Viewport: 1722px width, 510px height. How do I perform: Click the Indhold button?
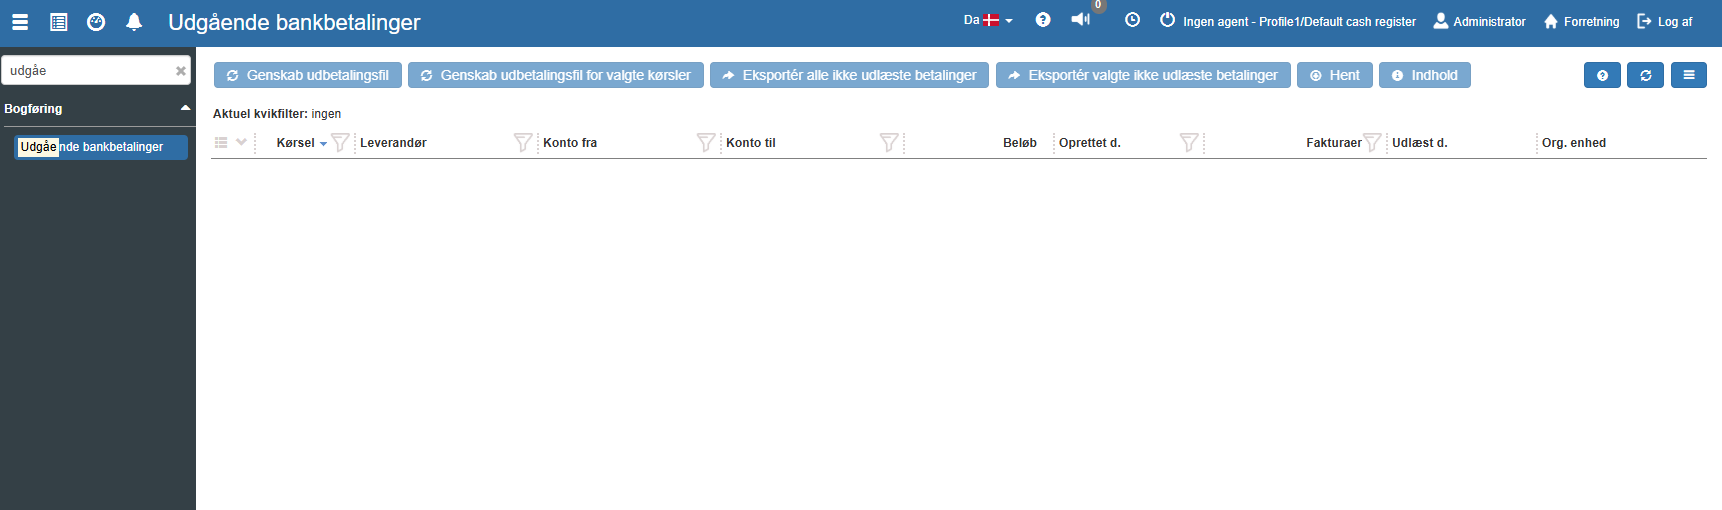(x=1425, y=75)
